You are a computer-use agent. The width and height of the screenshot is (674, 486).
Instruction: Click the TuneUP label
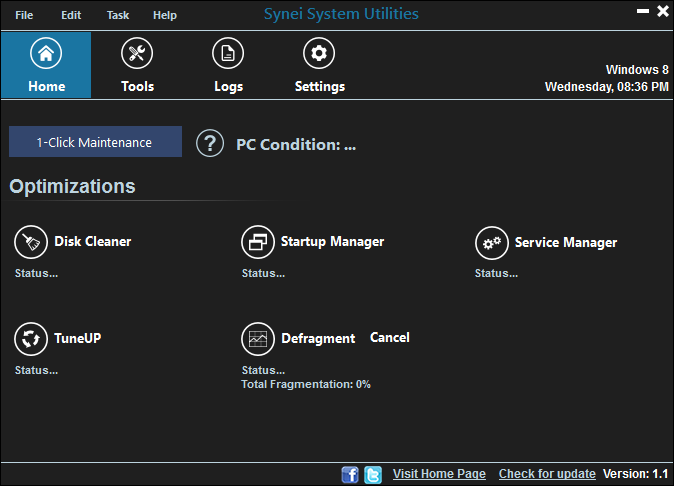[78, 338]
